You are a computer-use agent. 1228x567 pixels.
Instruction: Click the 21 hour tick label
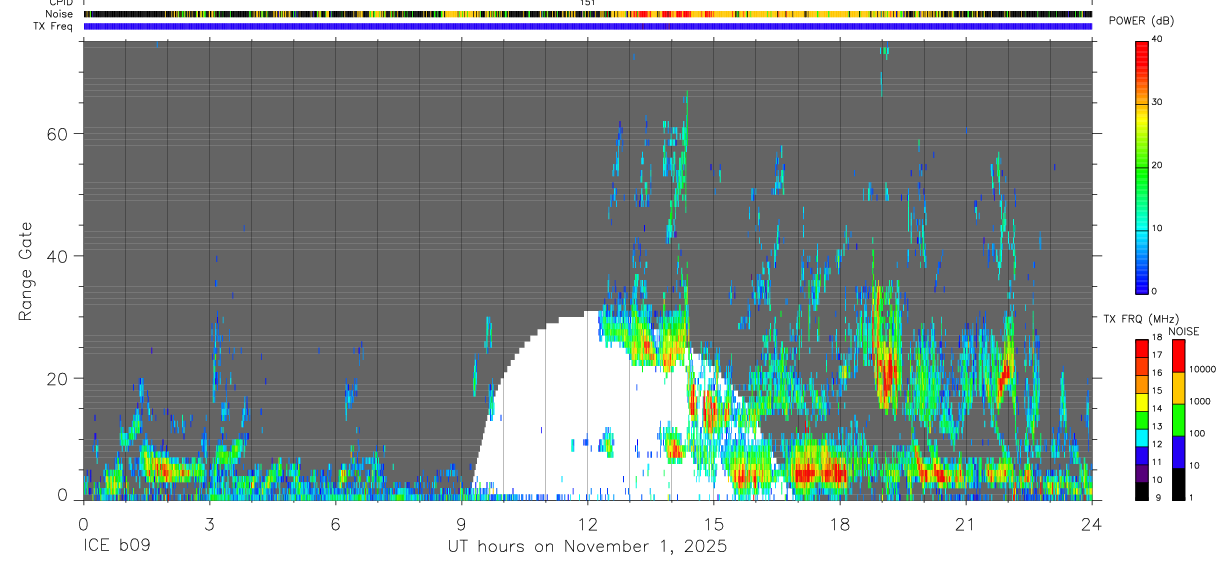coord(966,523)
